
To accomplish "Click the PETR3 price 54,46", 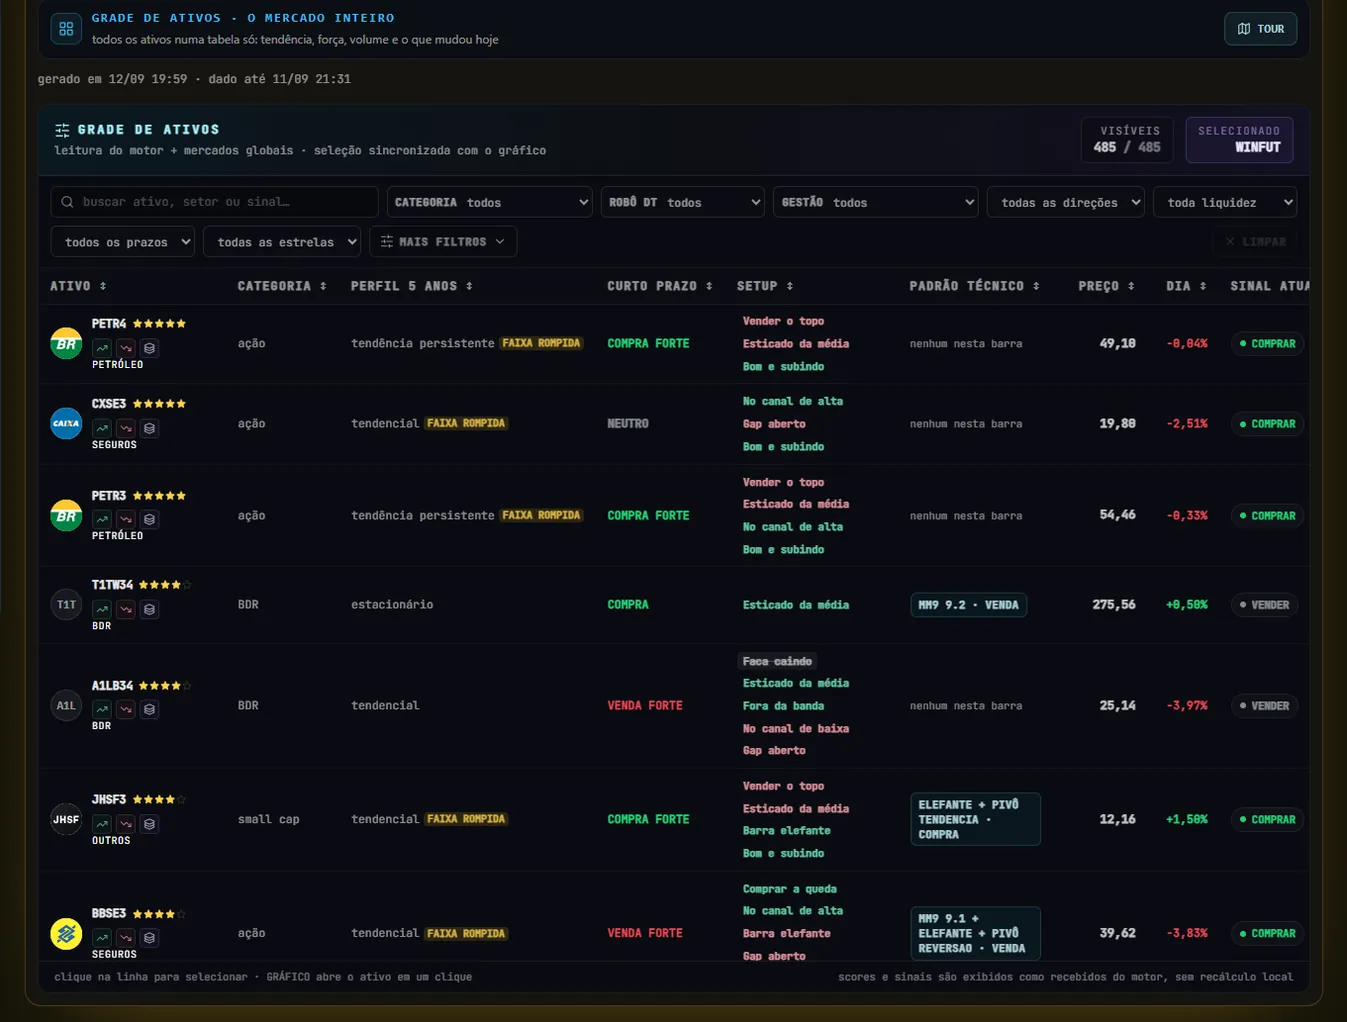I will tap(1117, 515).
